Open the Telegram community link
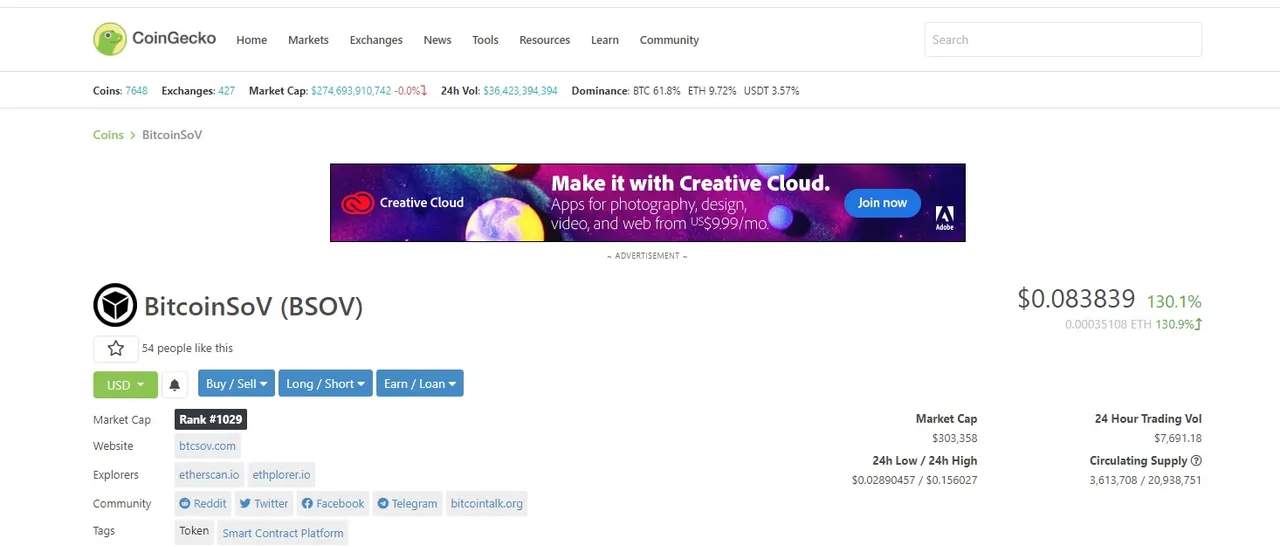 pos(408,504)
